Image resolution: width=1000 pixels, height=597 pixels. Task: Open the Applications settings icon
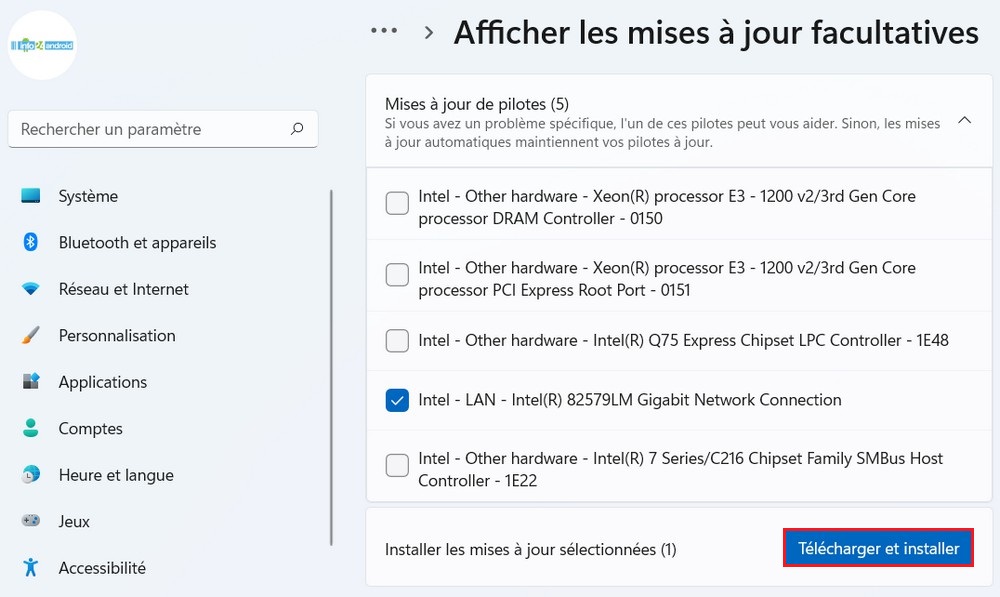(x=31, y=382)
